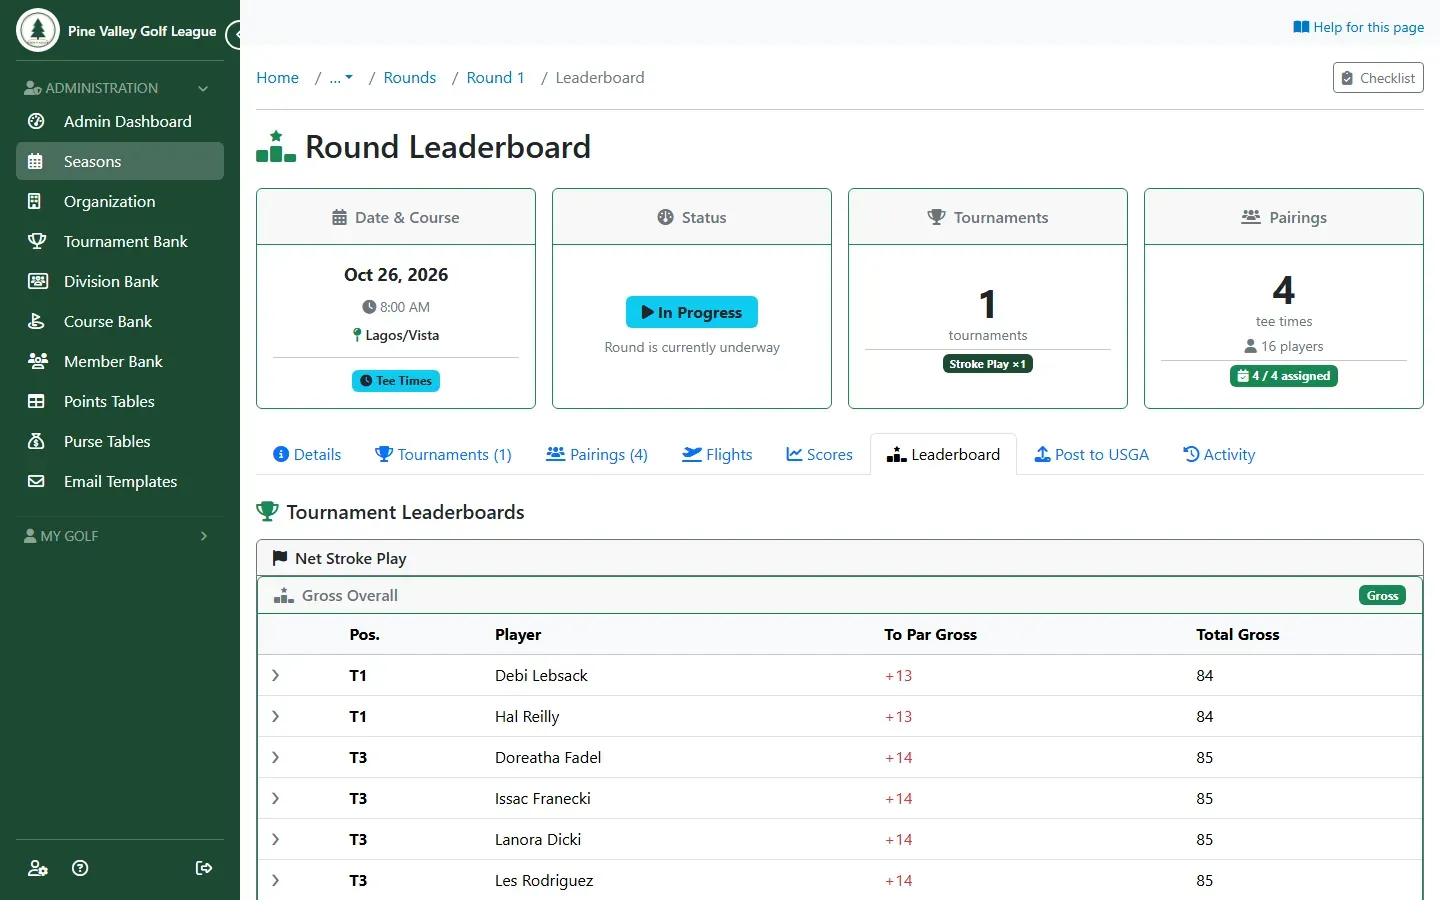The height and width of the screenshot is (900, 1440).
Task: Open Purse Tables in the sidebar
Action: (120, 441)
